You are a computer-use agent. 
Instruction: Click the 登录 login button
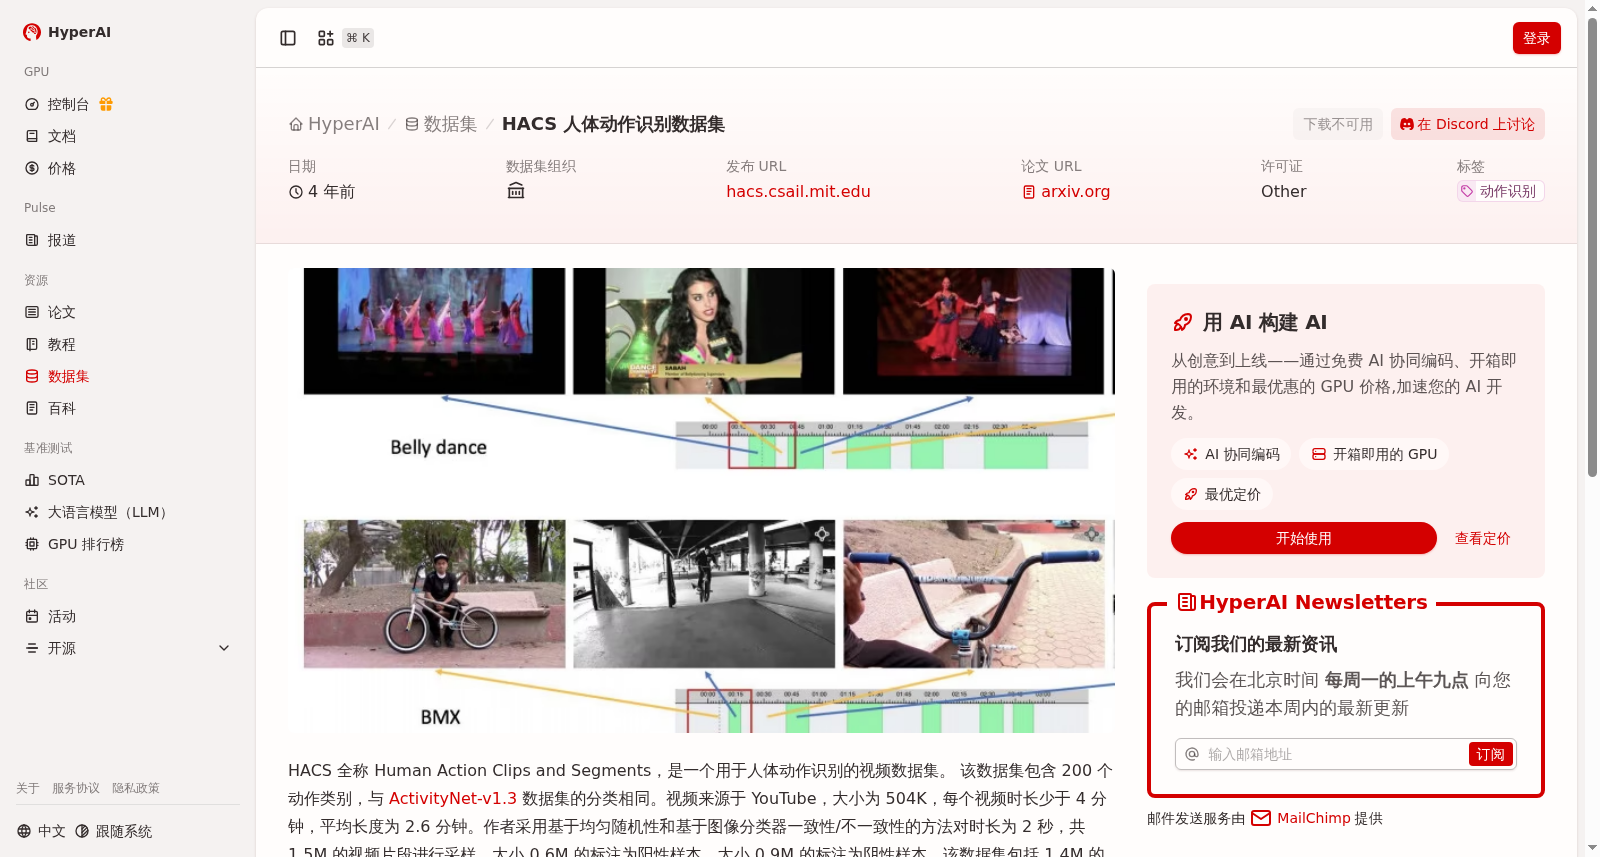point(1537,38)
